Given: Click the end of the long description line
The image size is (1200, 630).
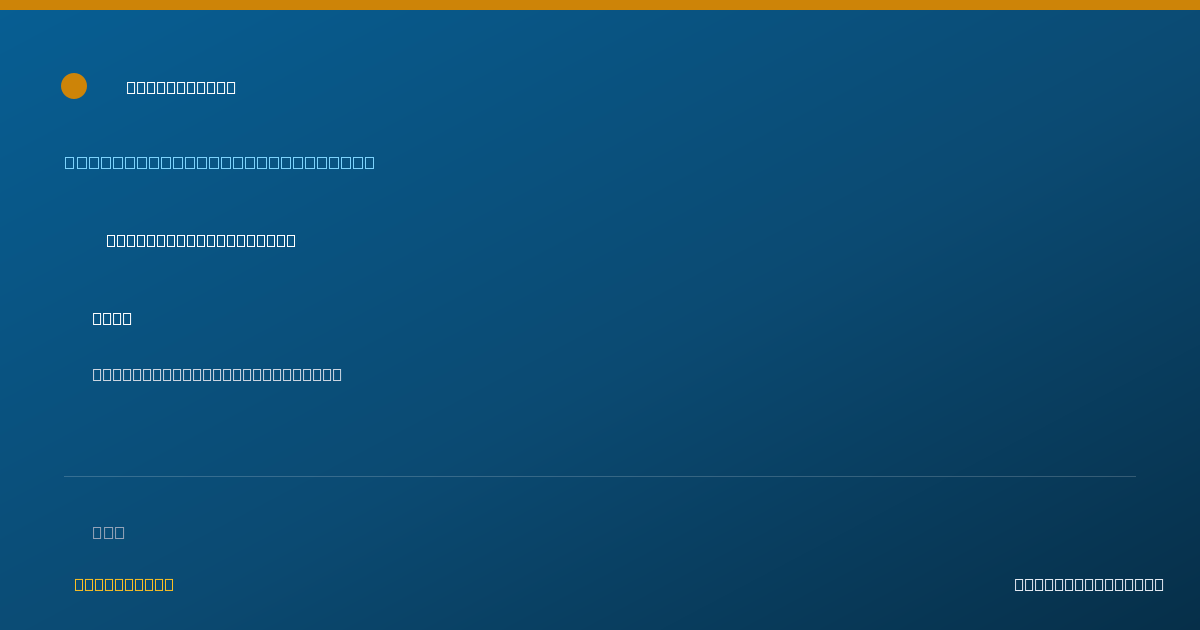Looking at the screenshot, I should pos(337,374).
